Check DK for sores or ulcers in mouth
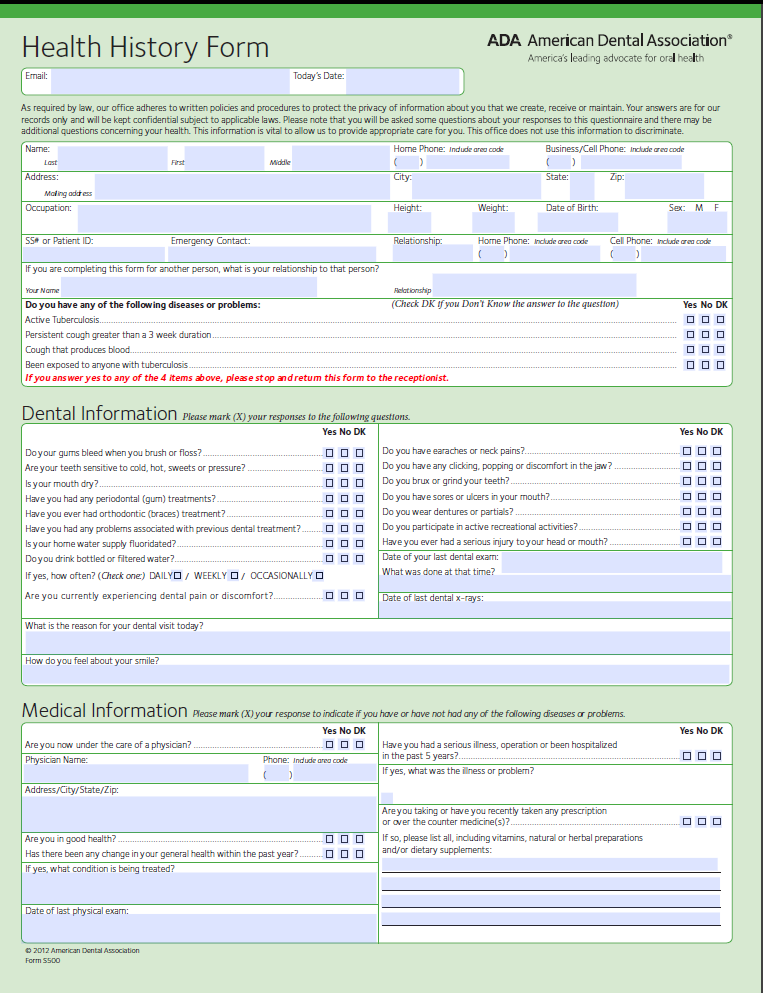 coord(717,497)
